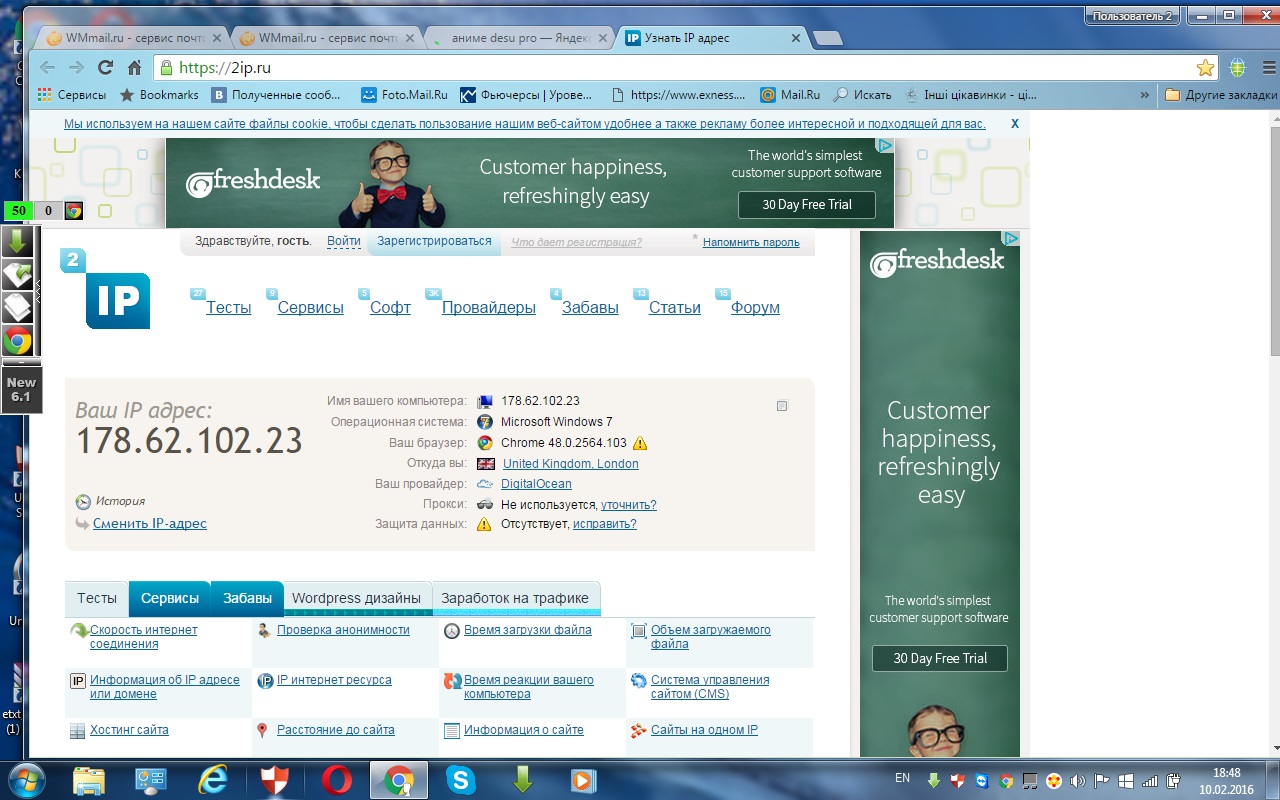This screenshot has width=1280, height=800.
Task: Click the Пользователь 2 profile button
Action: 1132,16
